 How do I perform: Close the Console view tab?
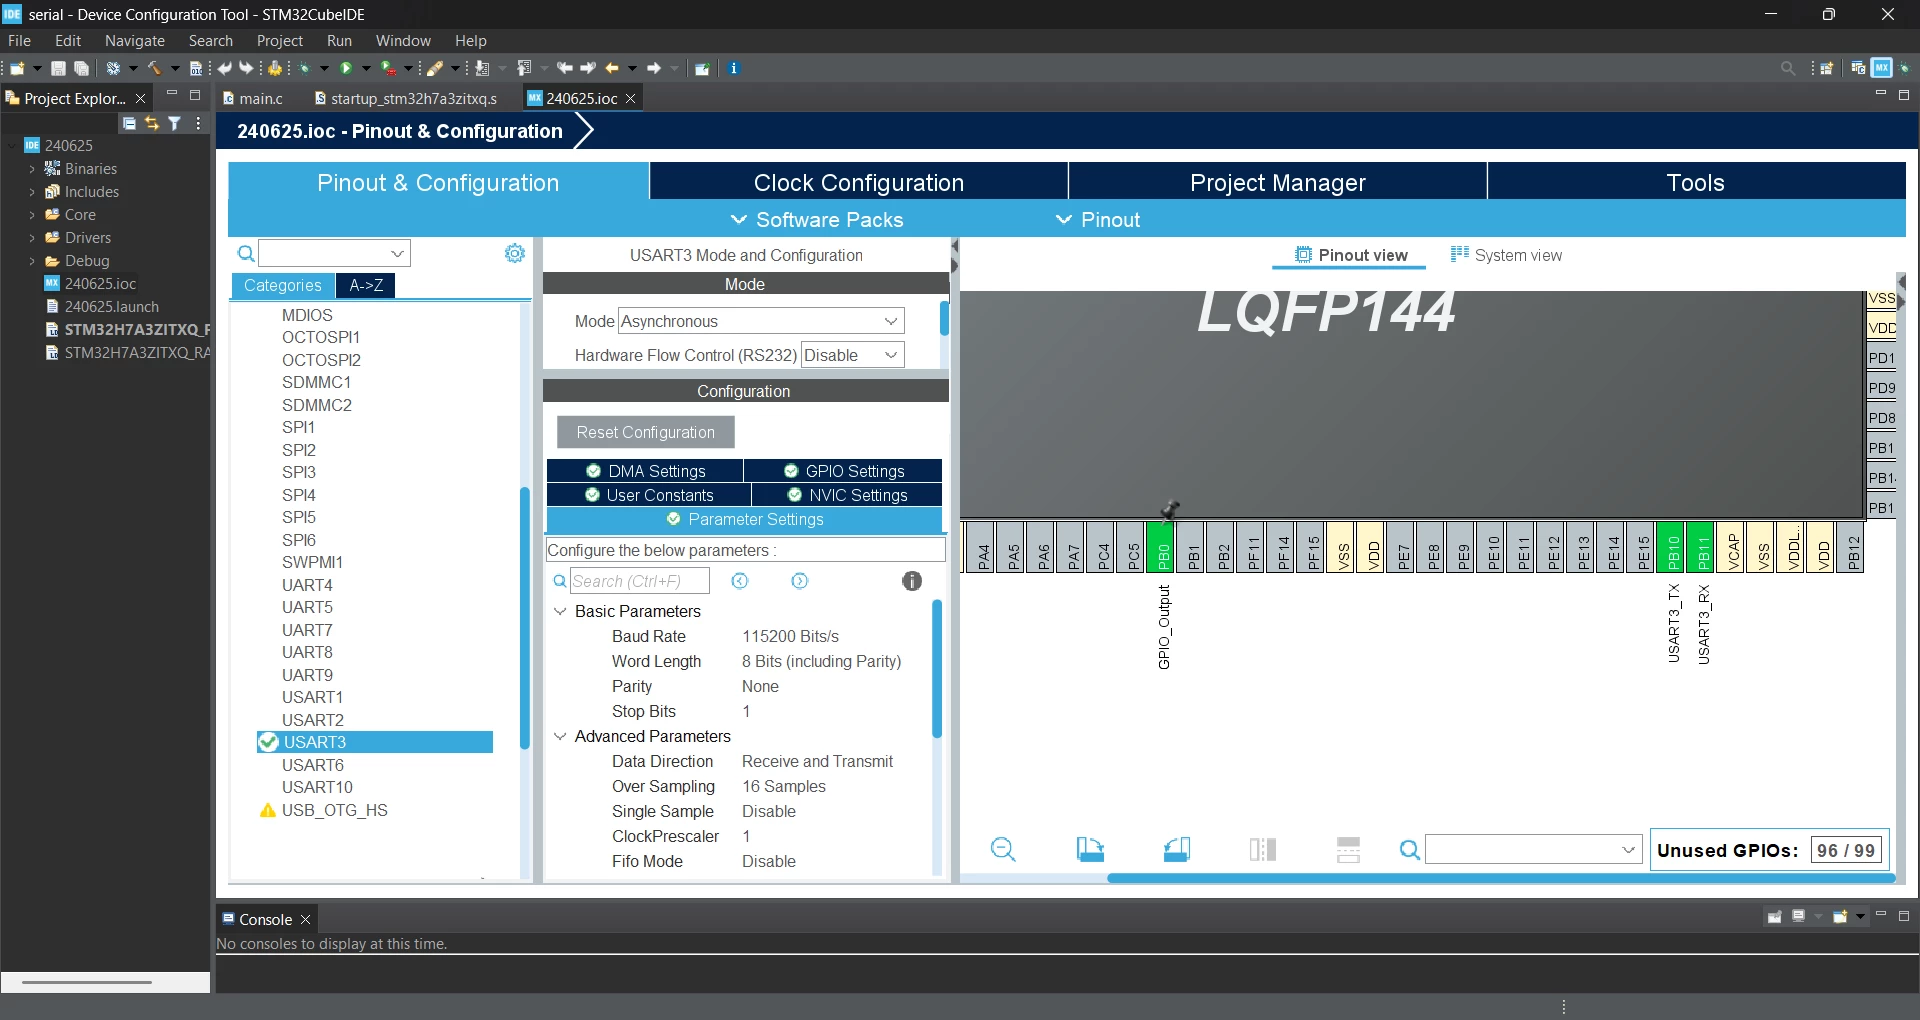pyautogui.click(x=306, y=919)
